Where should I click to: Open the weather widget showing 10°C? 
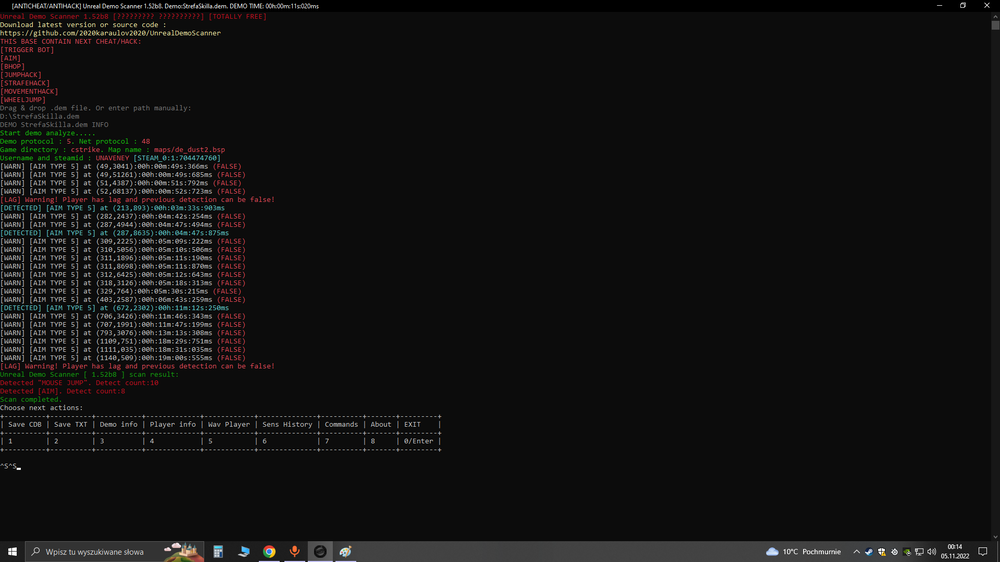tap(803, 552)
